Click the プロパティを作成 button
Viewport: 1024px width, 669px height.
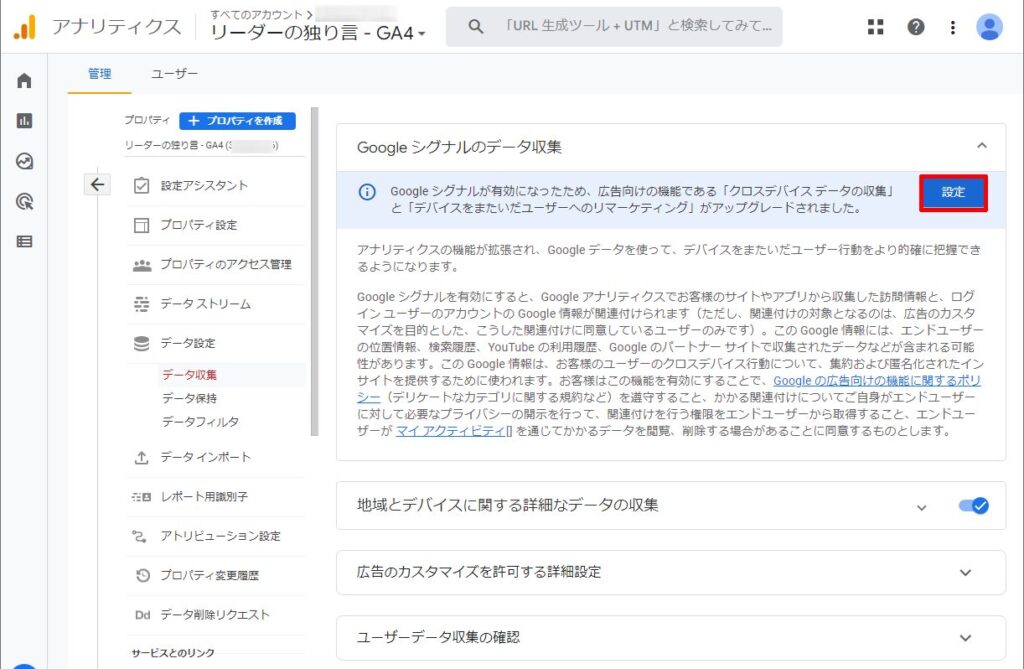point(237,121)
